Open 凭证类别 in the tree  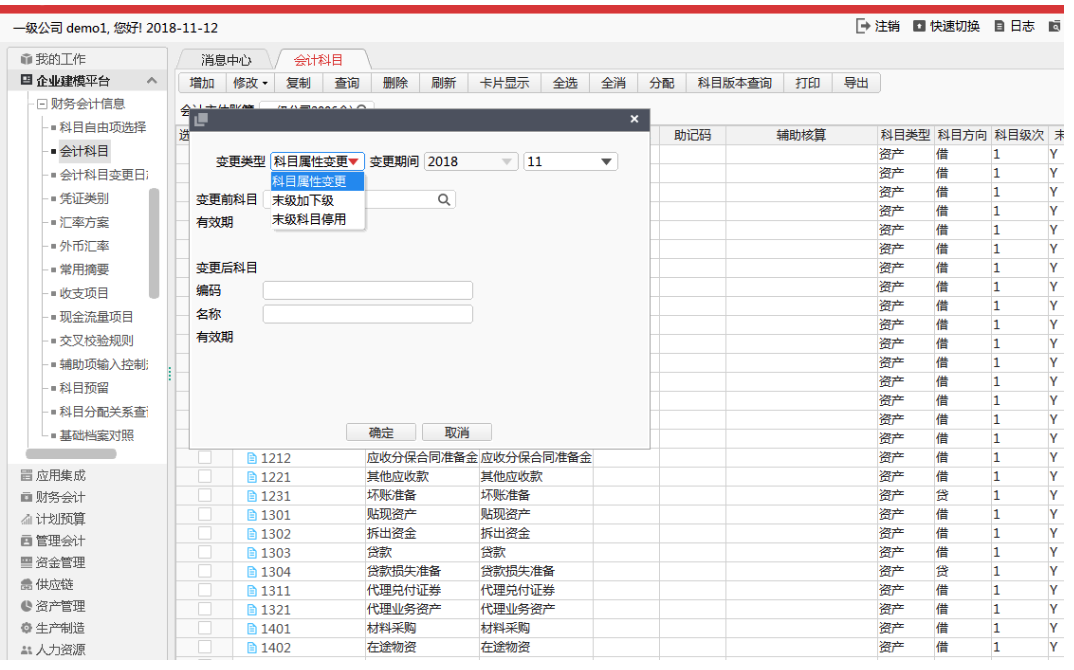click(x=84, y=199)
